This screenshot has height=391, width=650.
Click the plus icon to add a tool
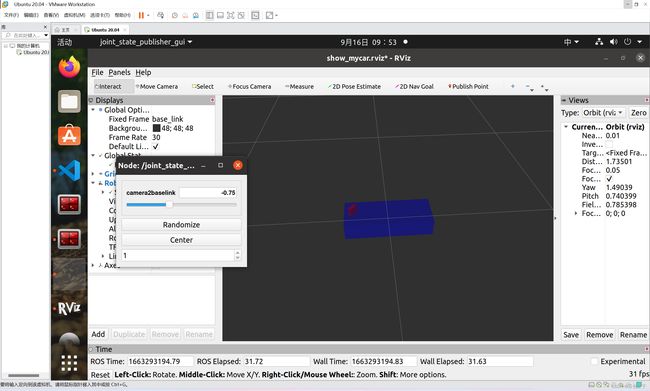pos(513,86)
